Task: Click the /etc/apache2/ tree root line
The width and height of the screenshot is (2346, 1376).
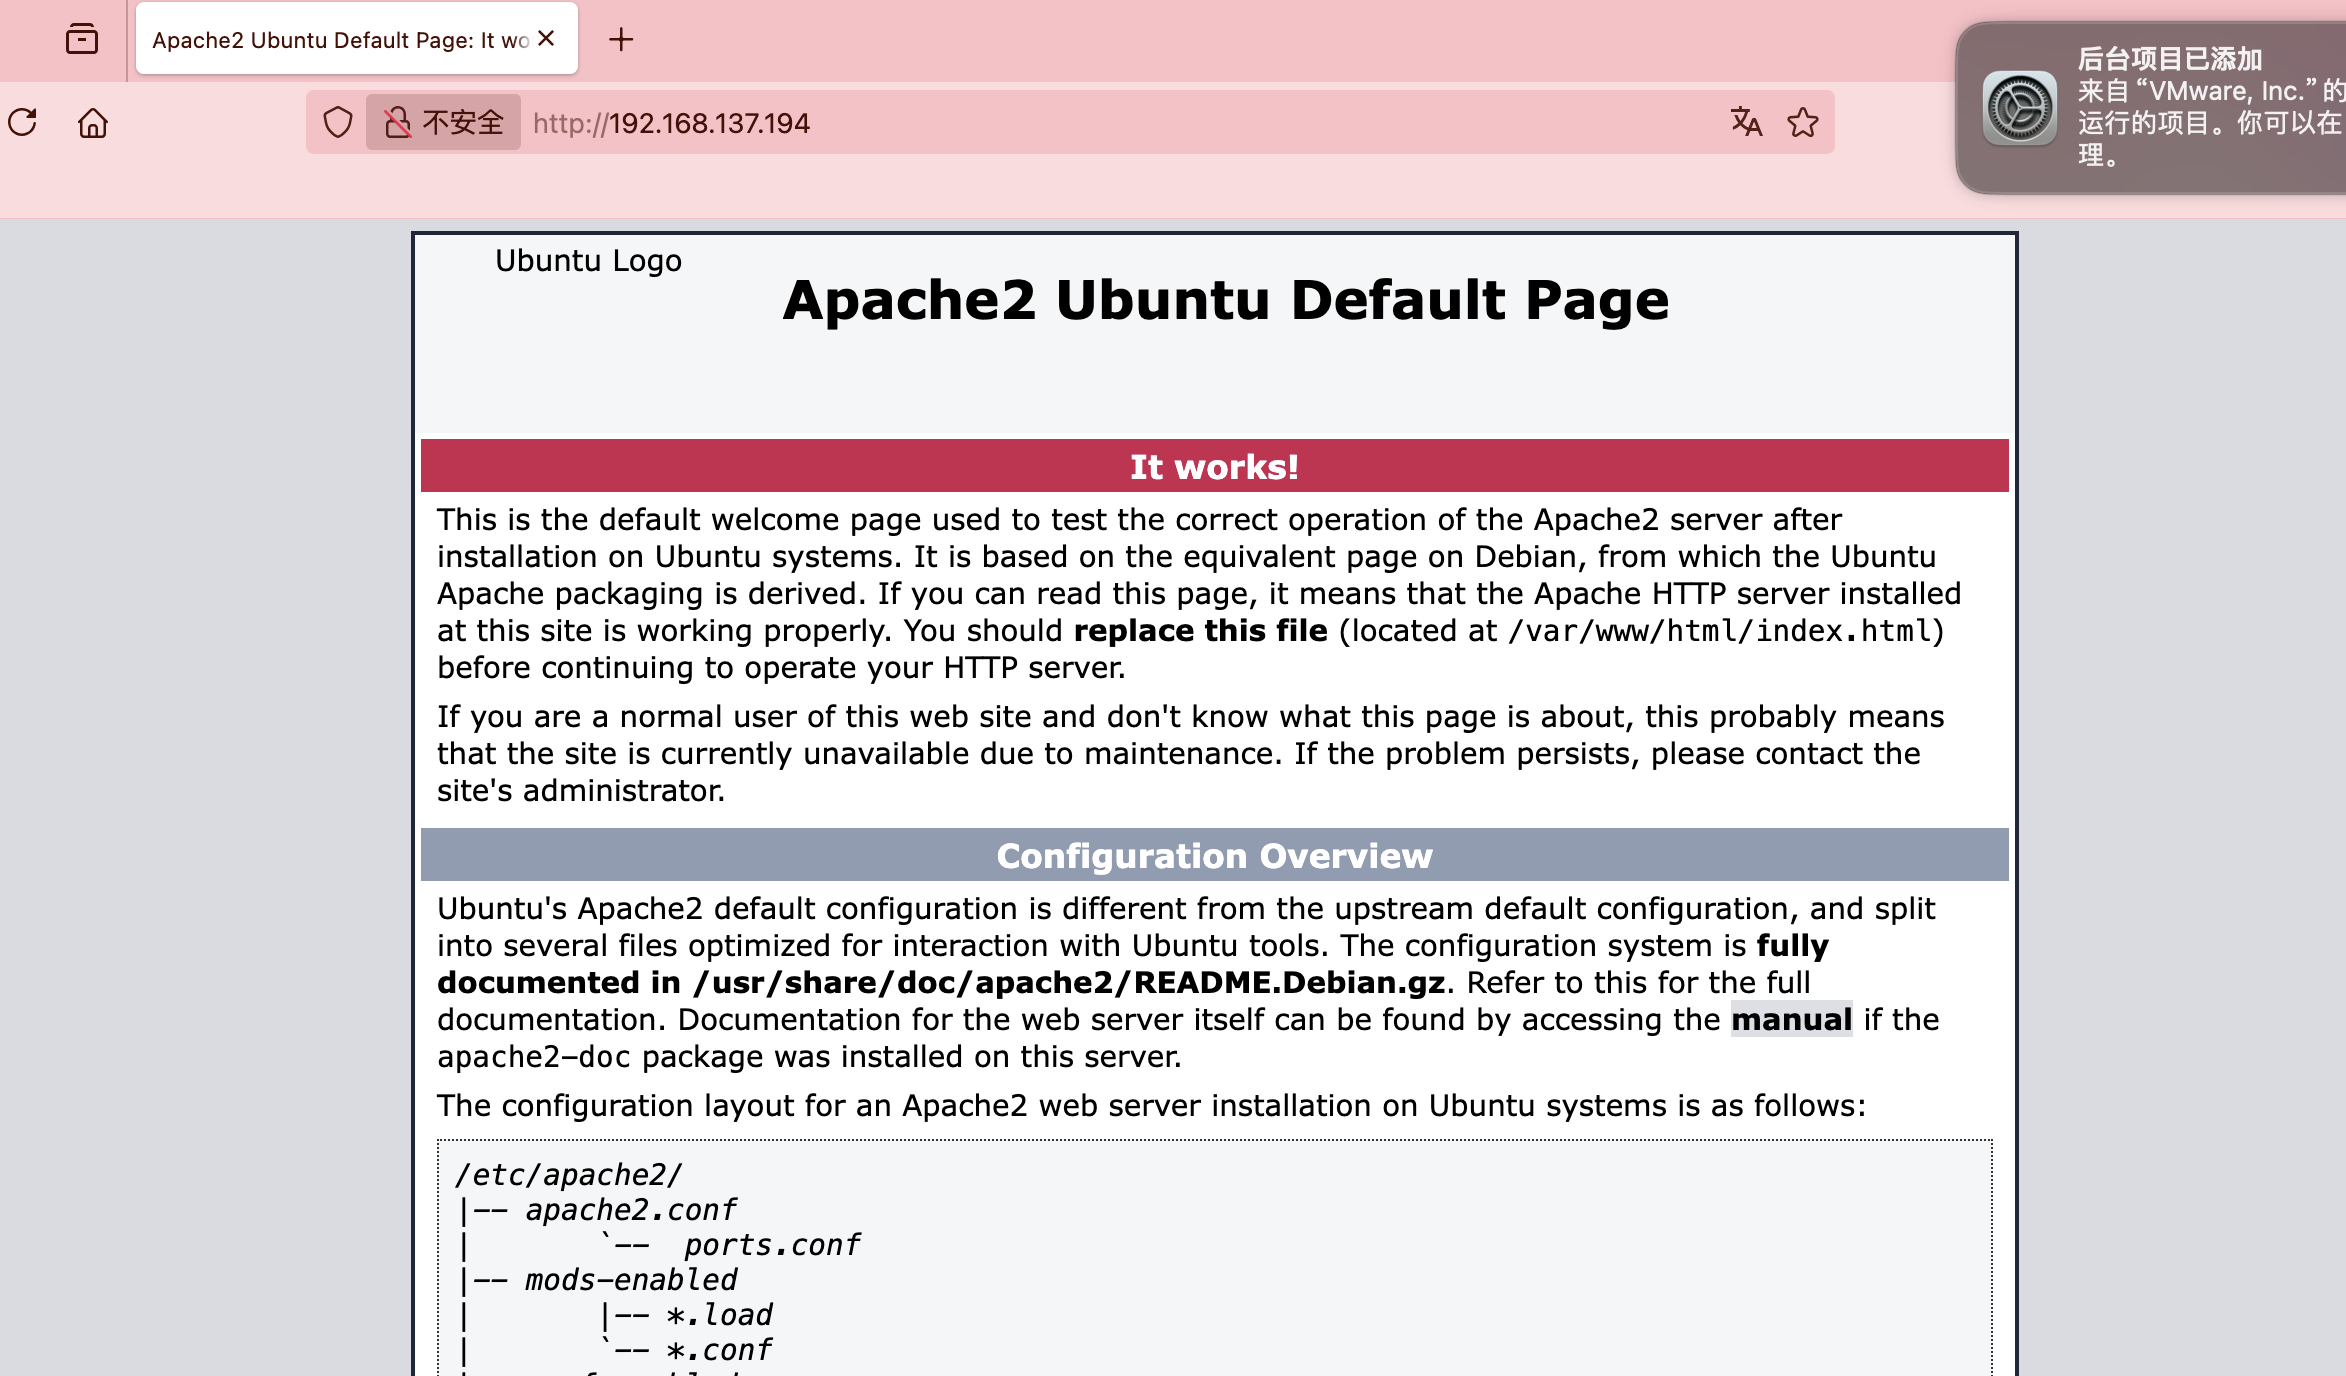Action: (x=568, y=1175)
